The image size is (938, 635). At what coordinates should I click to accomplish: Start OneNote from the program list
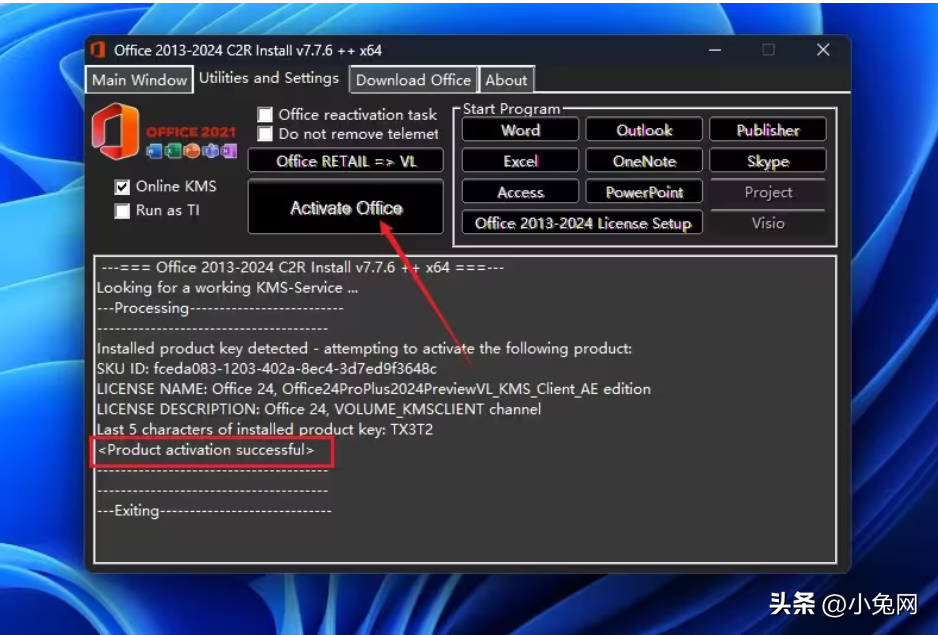pos(644,161)
